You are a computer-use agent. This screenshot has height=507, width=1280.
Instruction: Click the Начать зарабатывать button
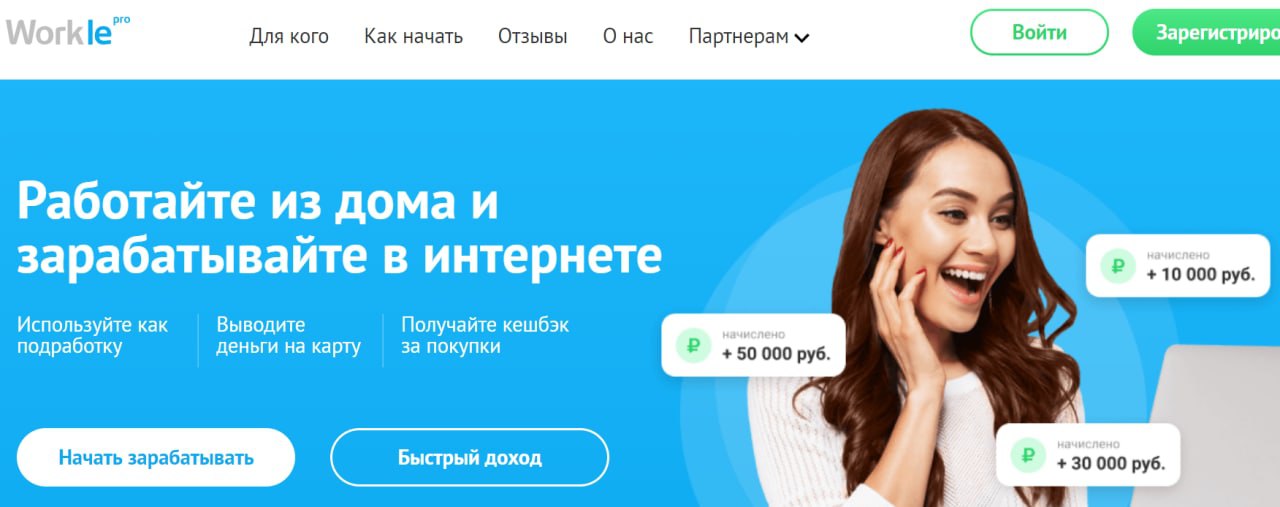[x=156, y=458]
